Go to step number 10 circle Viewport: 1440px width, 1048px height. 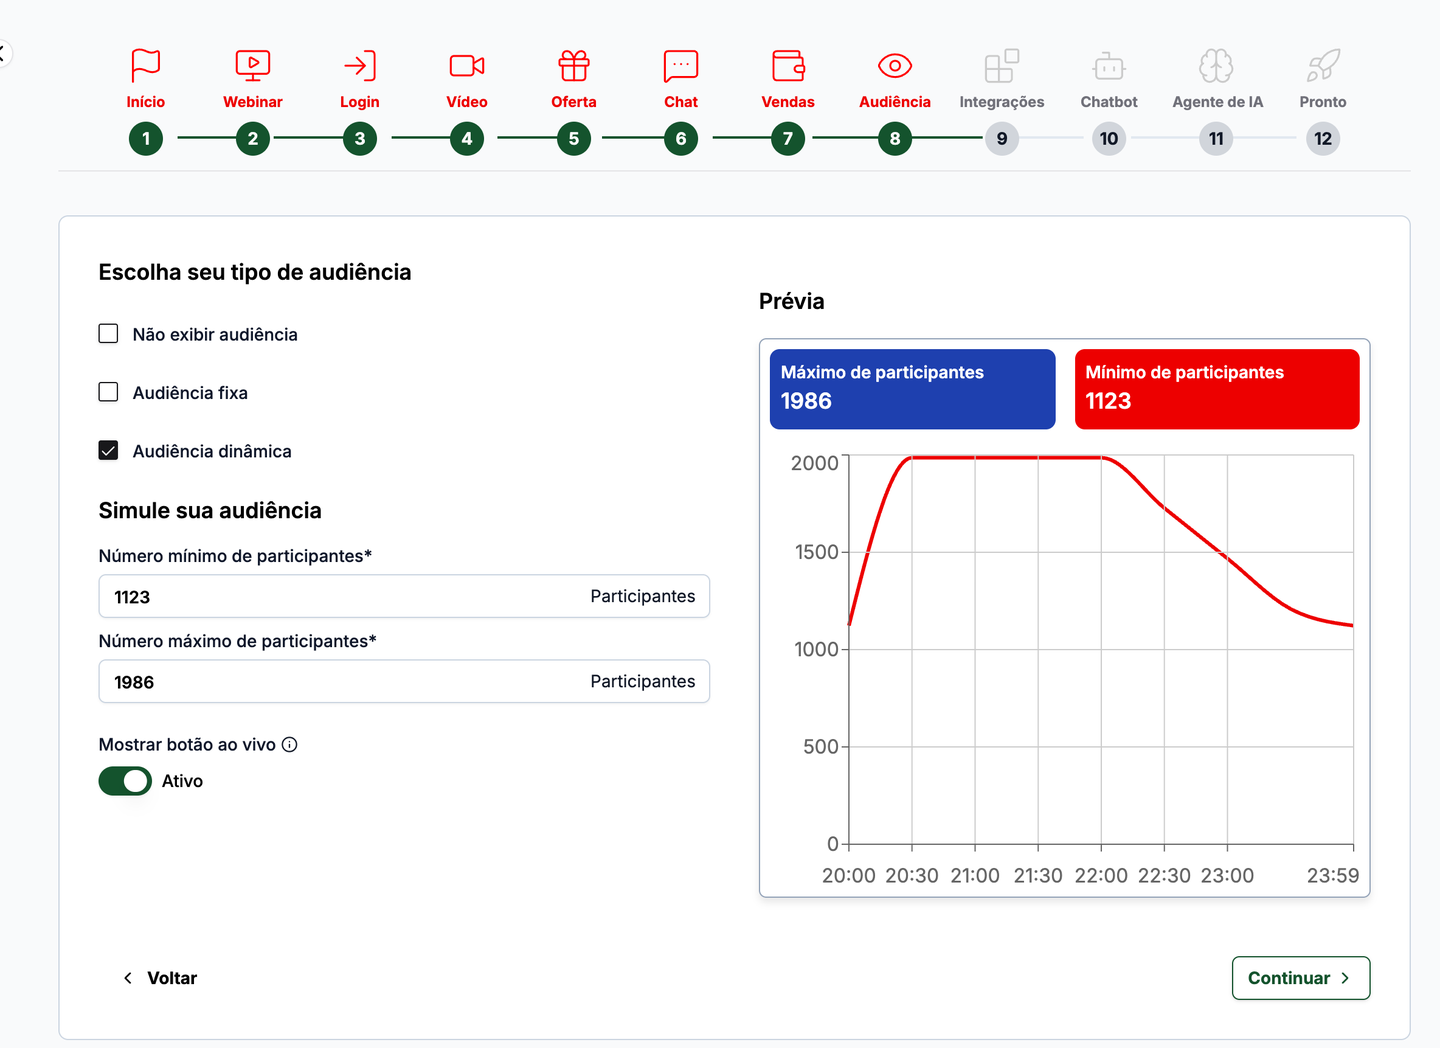(x=1109, y=139)
